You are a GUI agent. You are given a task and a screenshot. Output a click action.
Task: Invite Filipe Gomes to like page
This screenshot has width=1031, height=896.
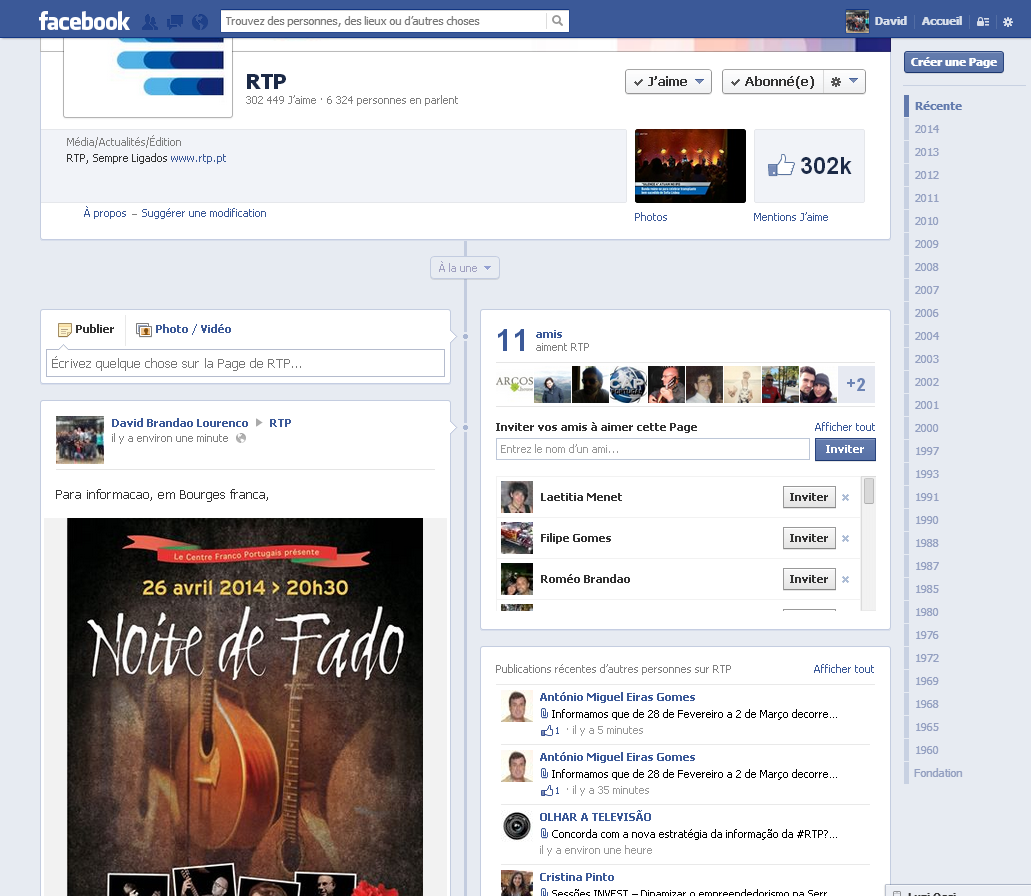click(x=808, y=538)
